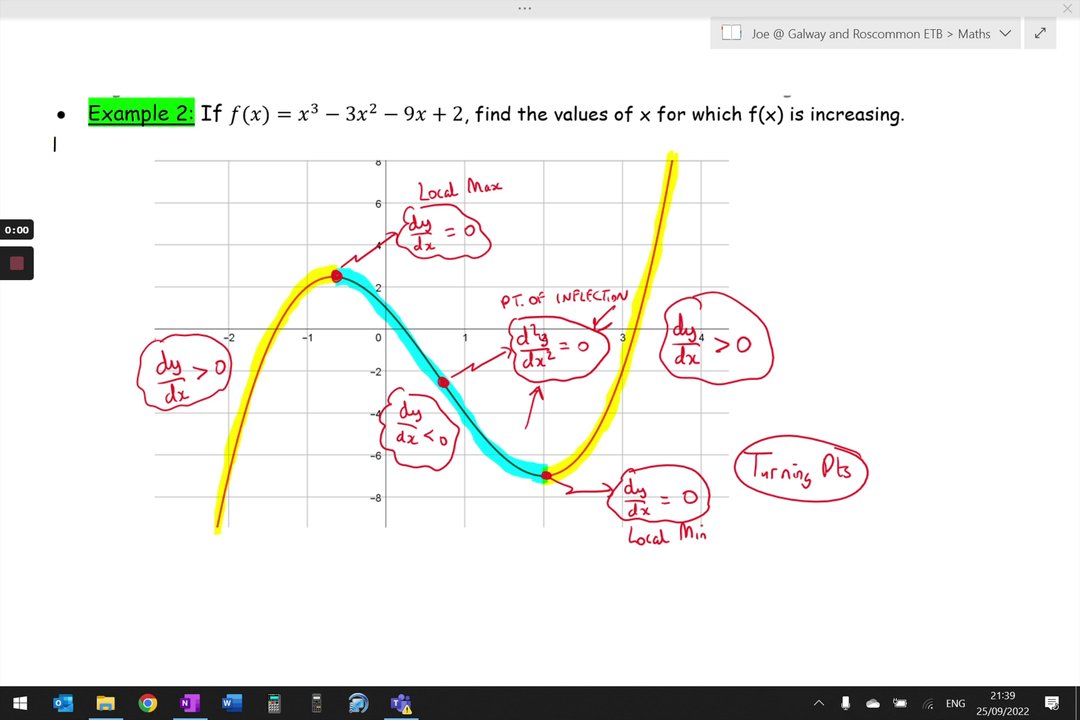Click the handwritten 'Local Max' label
The width and height of the screenshot is (1080, 720).
(x=459, y=188)
